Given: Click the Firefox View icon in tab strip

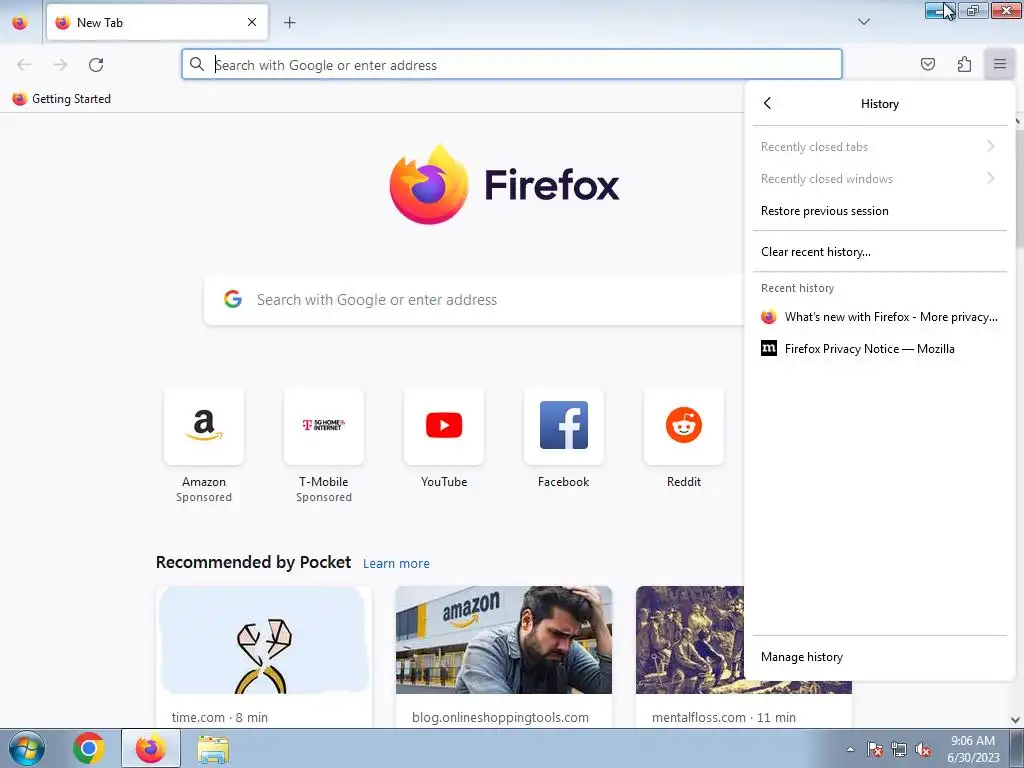Looking at the screenshot, I should [x=20, y=22].
